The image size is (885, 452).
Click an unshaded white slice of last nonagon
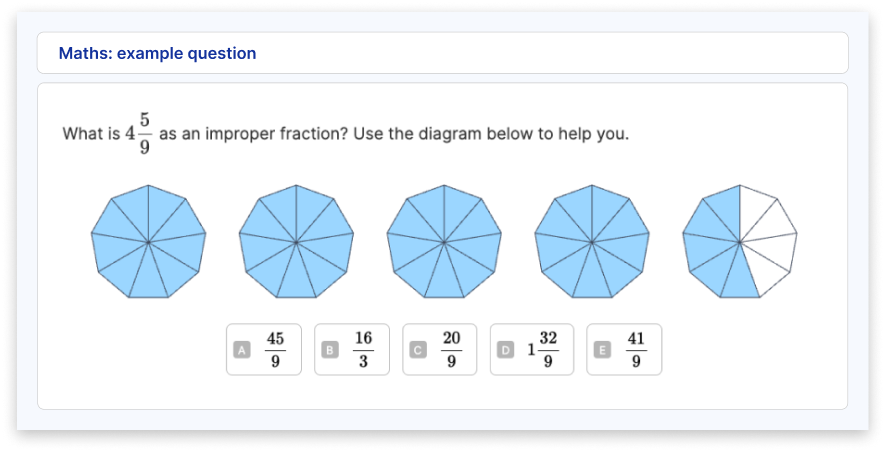click(x=772, y=226)
